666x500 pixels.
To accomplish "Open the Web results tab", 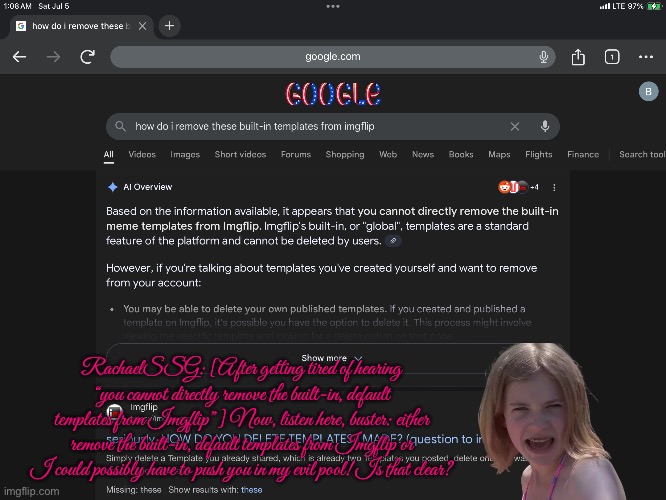I will (388, 155).
